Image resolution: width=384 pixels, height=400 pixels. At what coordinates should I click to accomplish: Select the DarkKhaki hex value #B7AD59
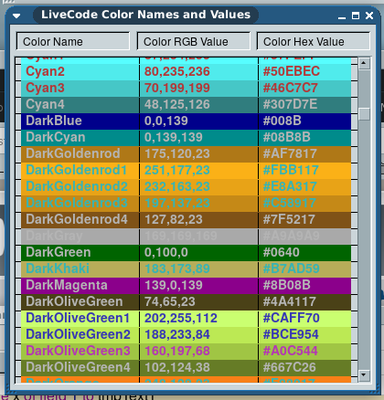(291, 269)
